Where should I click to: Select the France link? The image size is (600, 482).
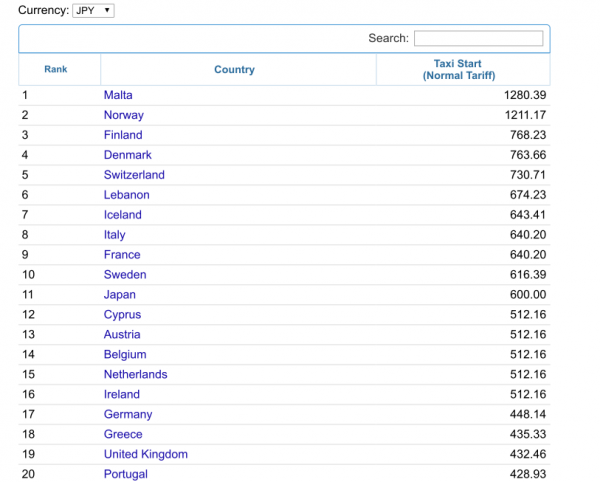click(x=122, y=255)
